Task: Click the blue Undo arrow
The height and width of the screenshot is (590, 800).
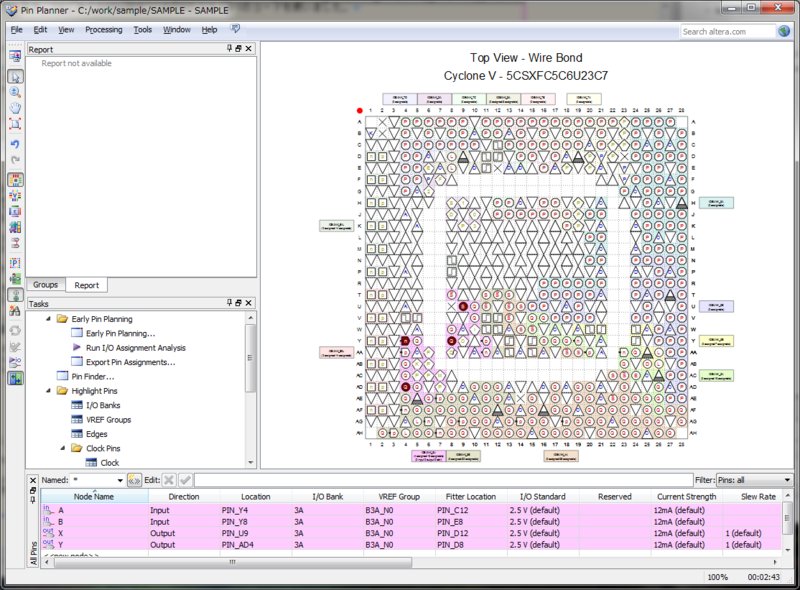Action: (15, 144)
